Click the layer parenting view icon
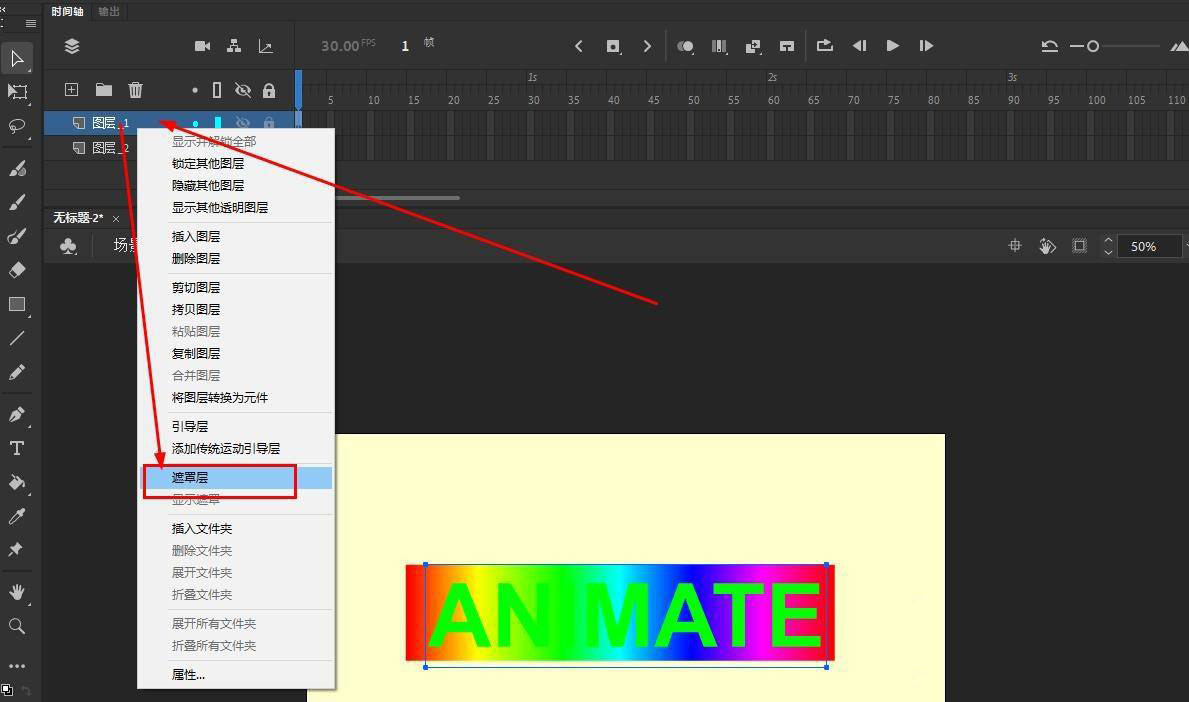This screenshot has width=1189, height=702. (234, 46)
